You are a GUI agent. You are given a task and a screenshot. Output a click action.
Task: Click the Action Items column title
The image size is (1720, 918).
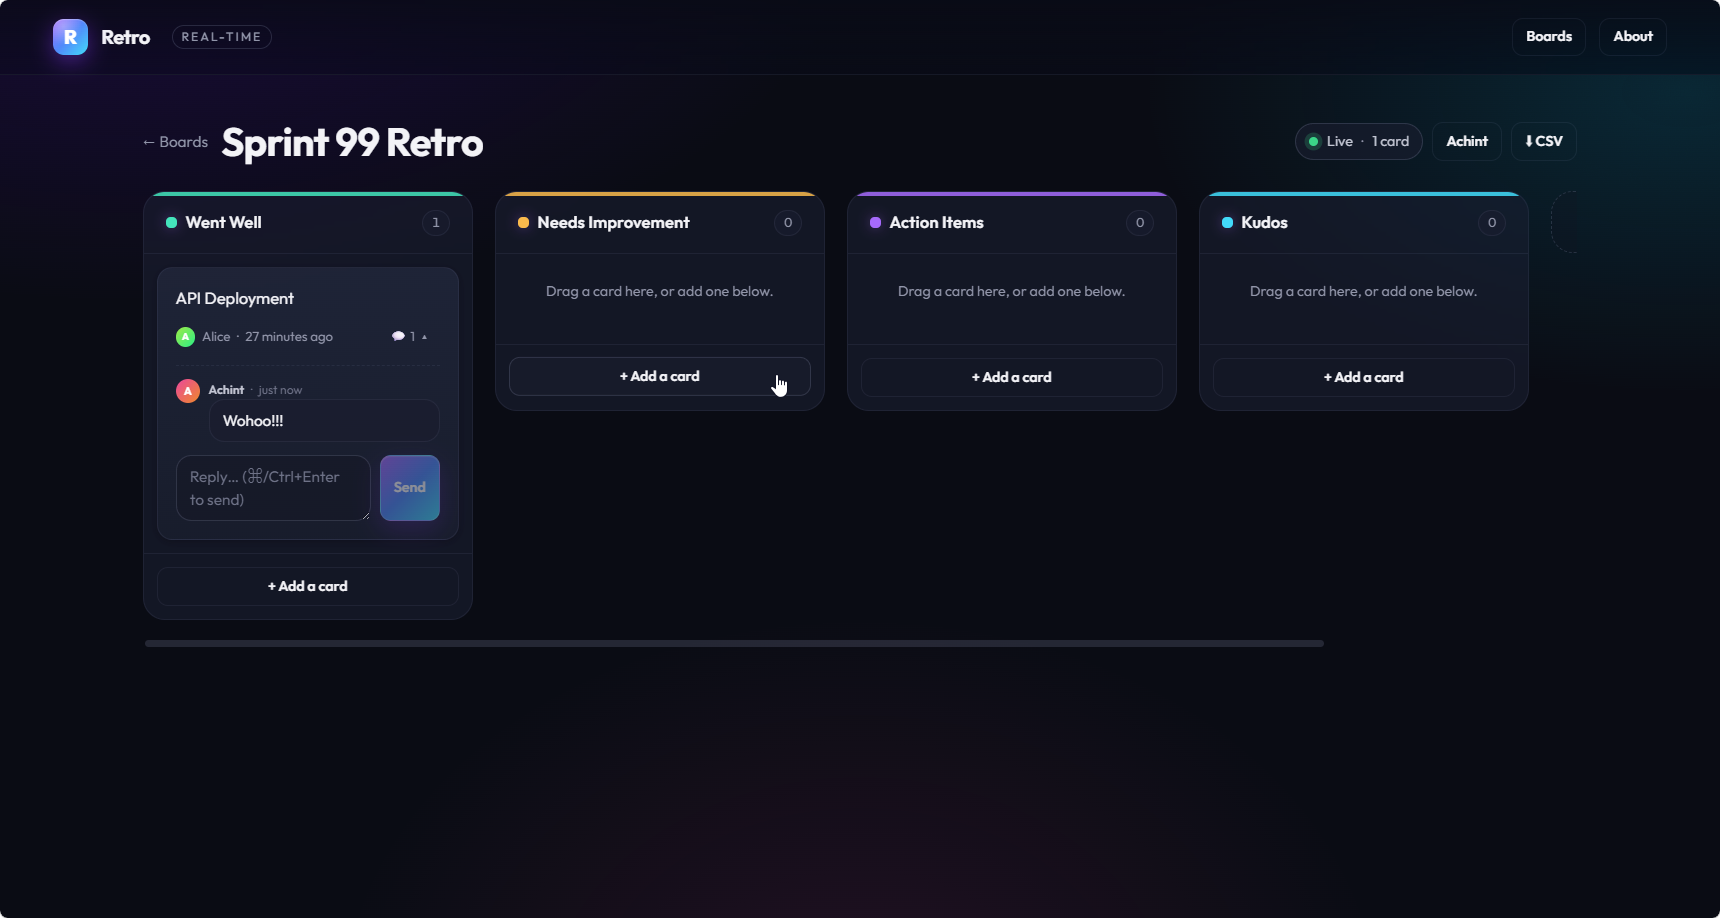tap(936, 222)
